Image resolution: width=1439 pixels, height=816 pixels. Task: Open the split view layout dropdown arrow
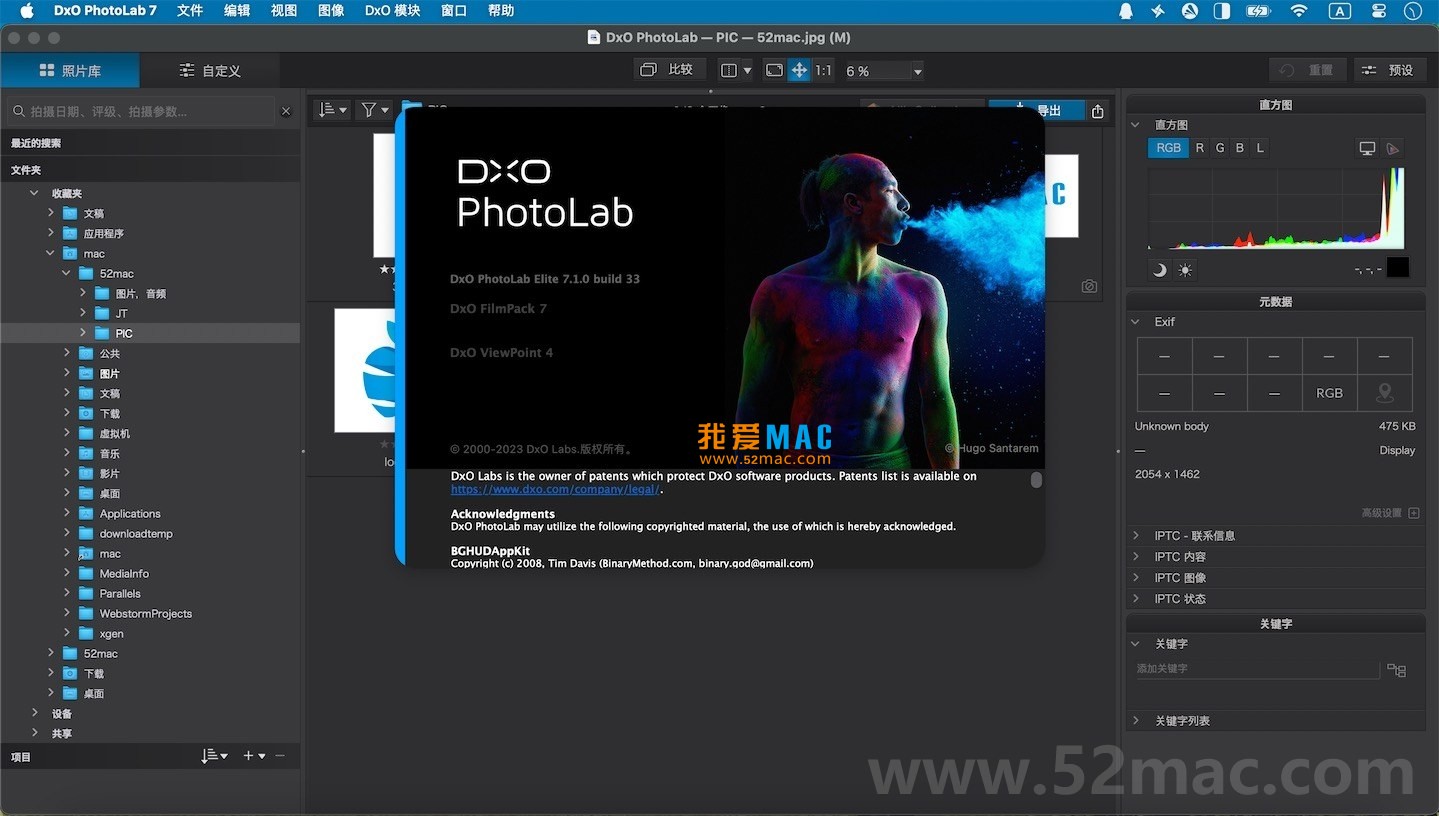pyautogui.click(x=747, y=71)
